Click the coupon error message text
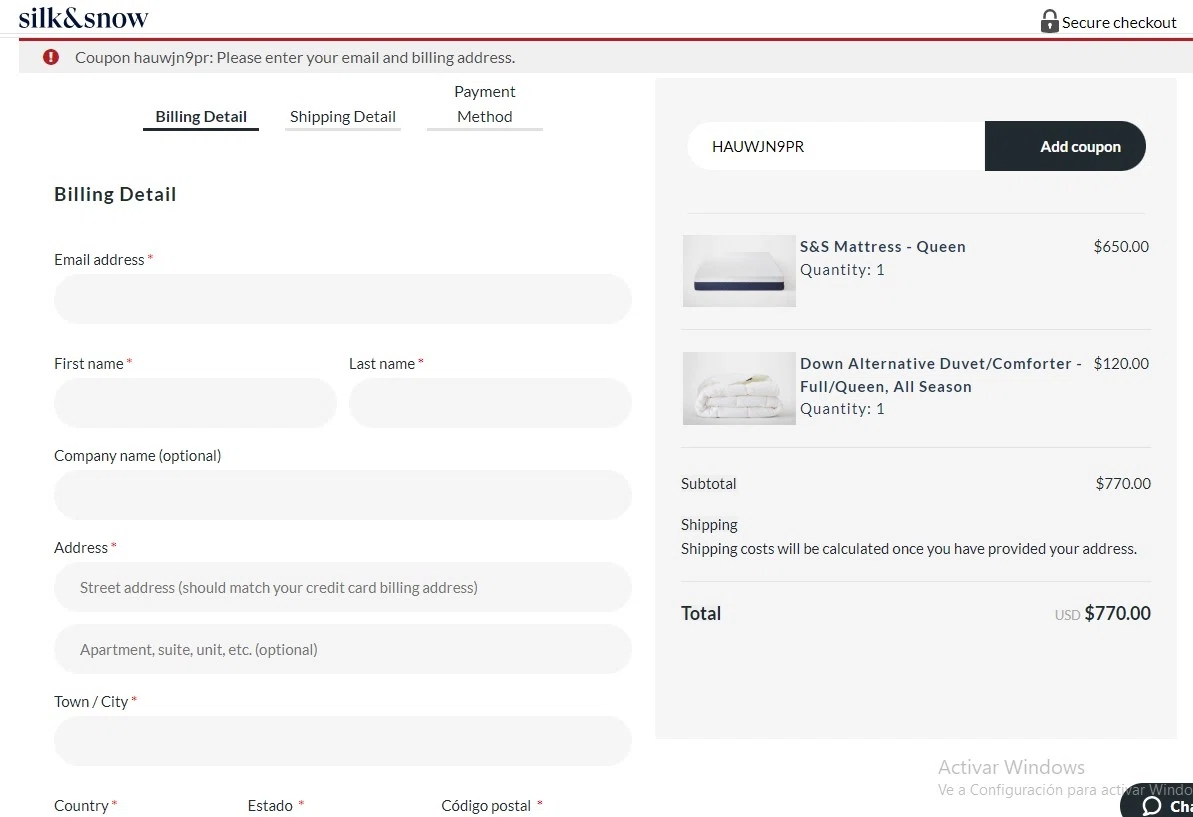Image resolution: width=1193 pixels, height=817 pixels. point(295,58)
